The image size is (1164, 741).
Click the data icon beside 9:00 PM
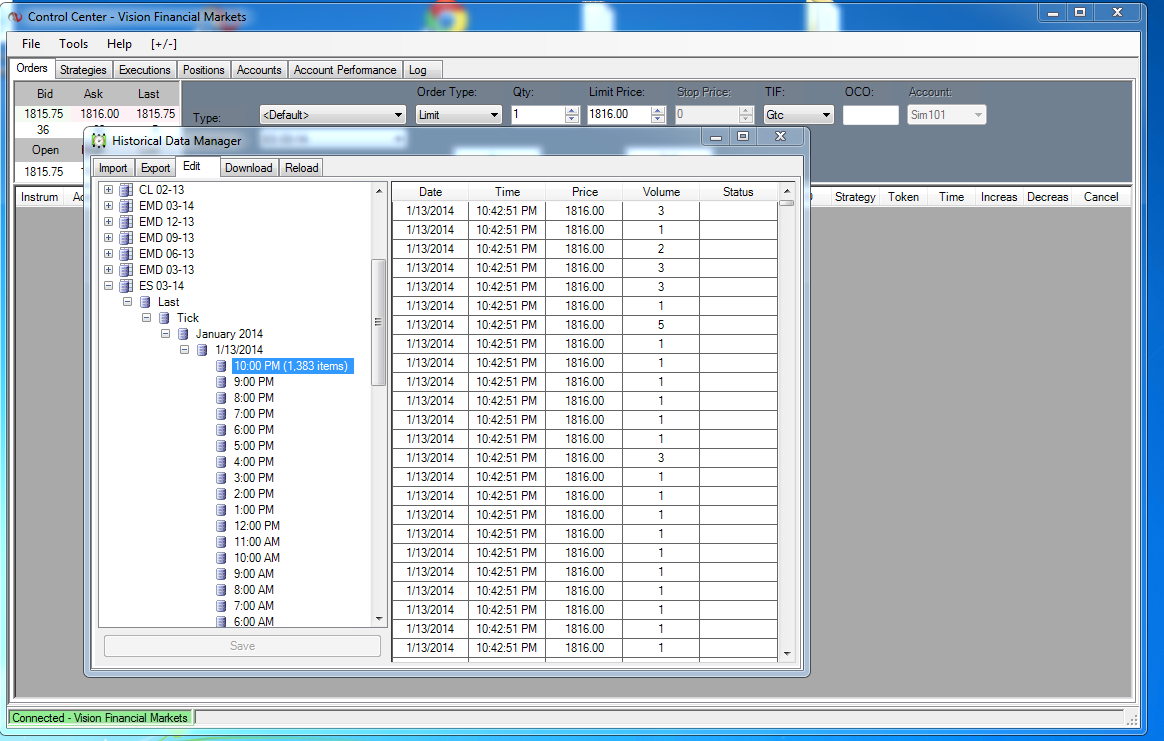pos(221,382)
